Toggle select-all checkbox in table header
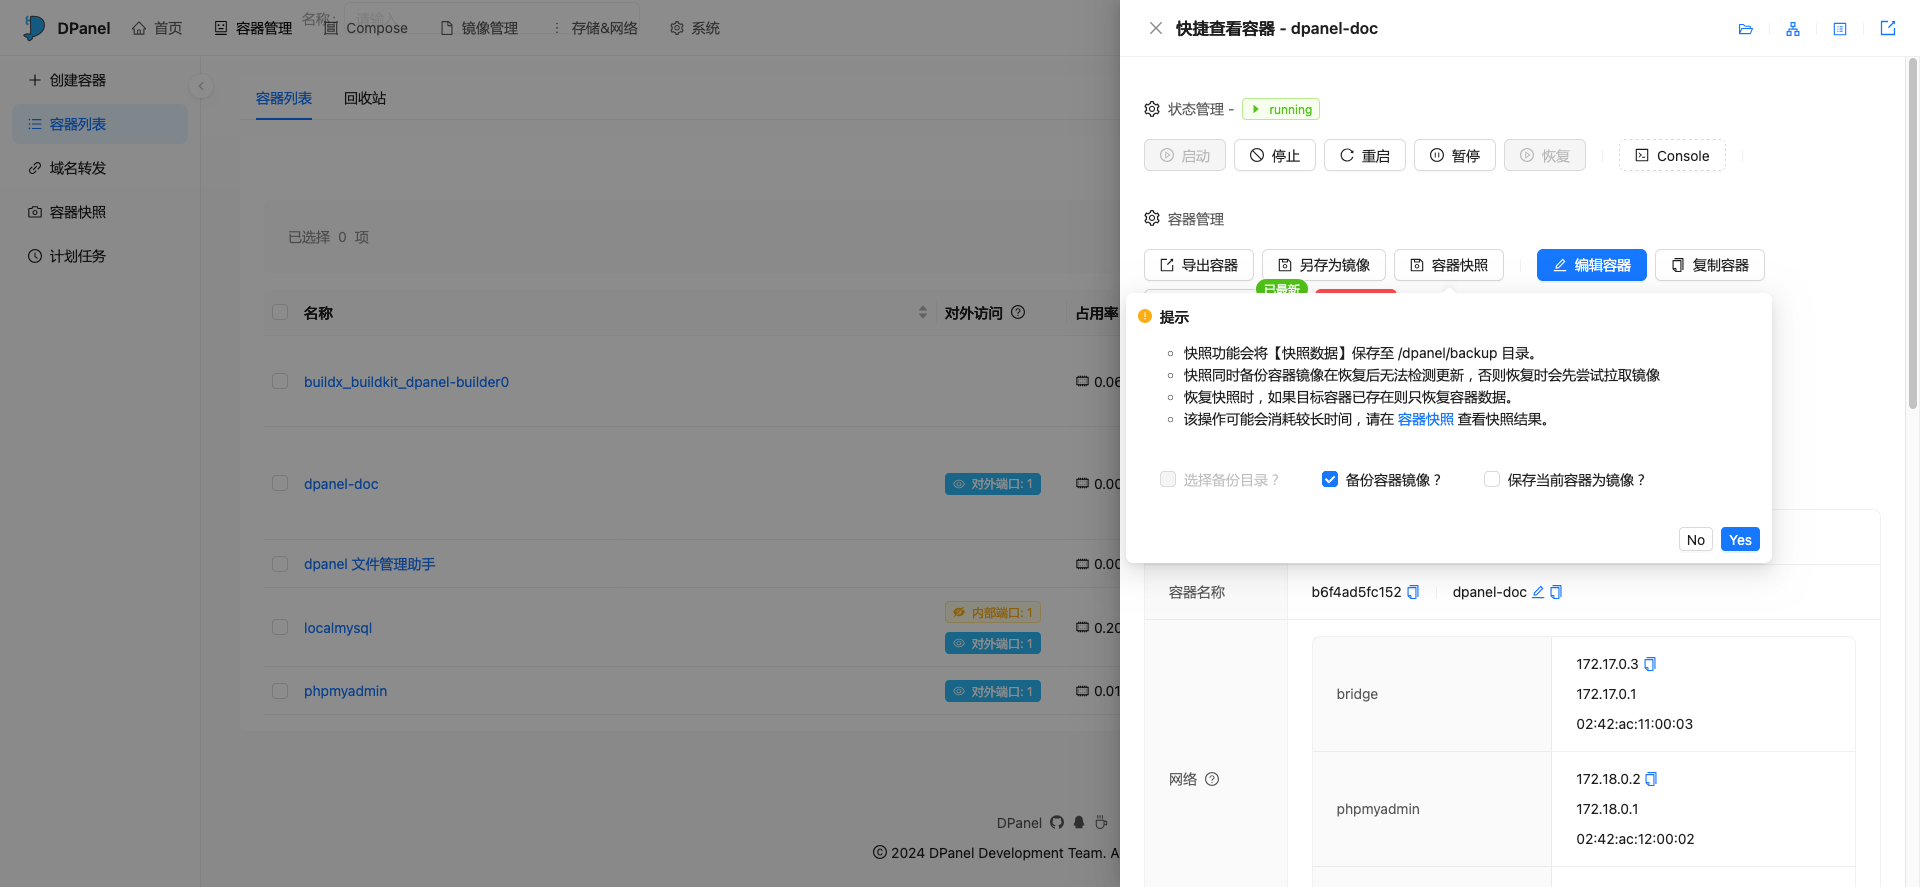1920x887 pixels. [280, 312]
